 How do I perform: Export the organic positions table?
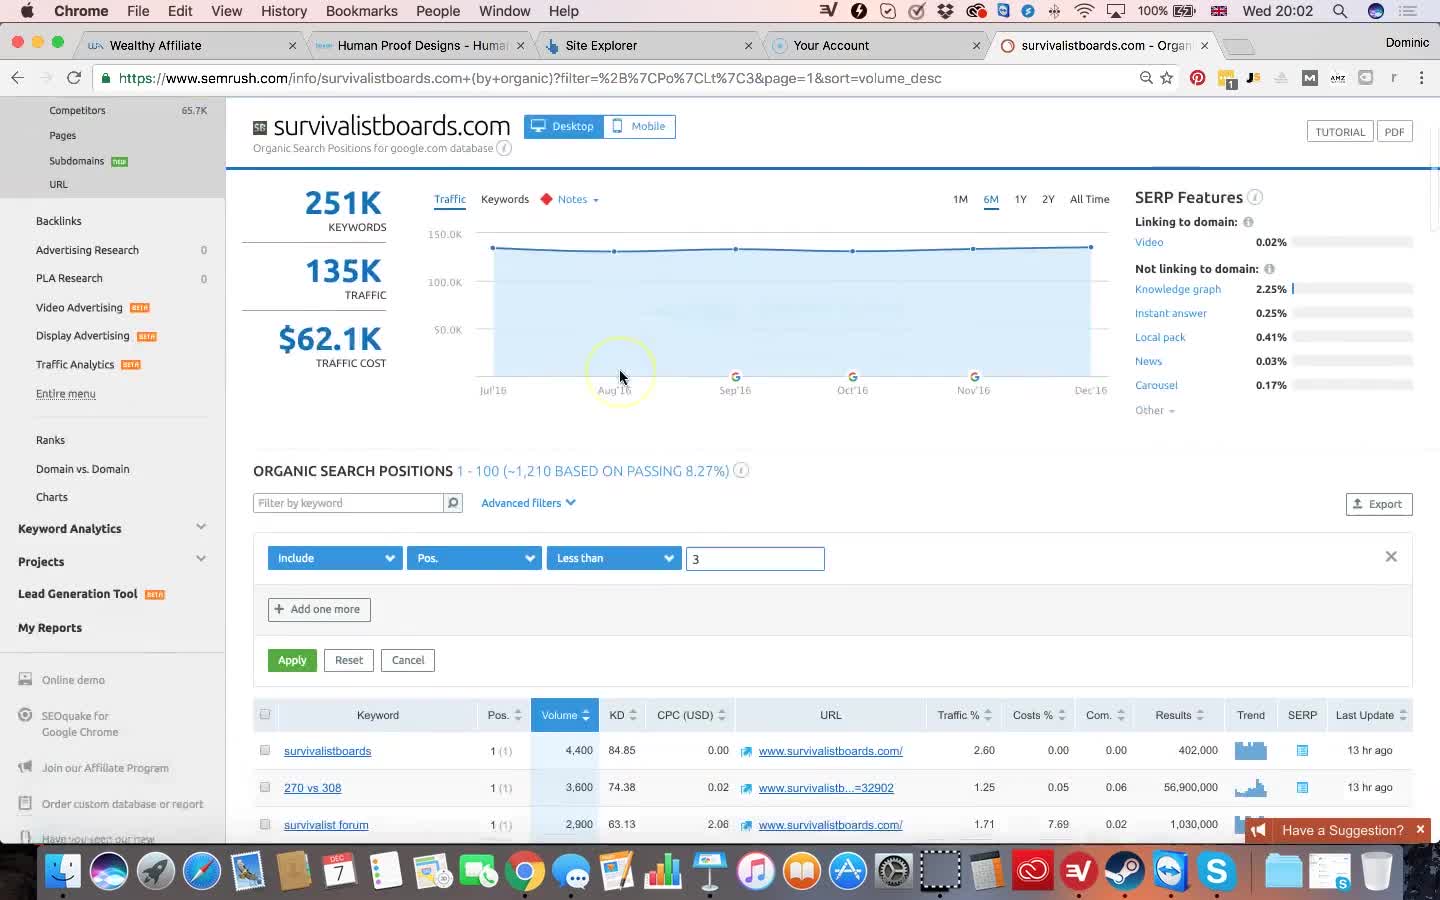point(1379,504)
